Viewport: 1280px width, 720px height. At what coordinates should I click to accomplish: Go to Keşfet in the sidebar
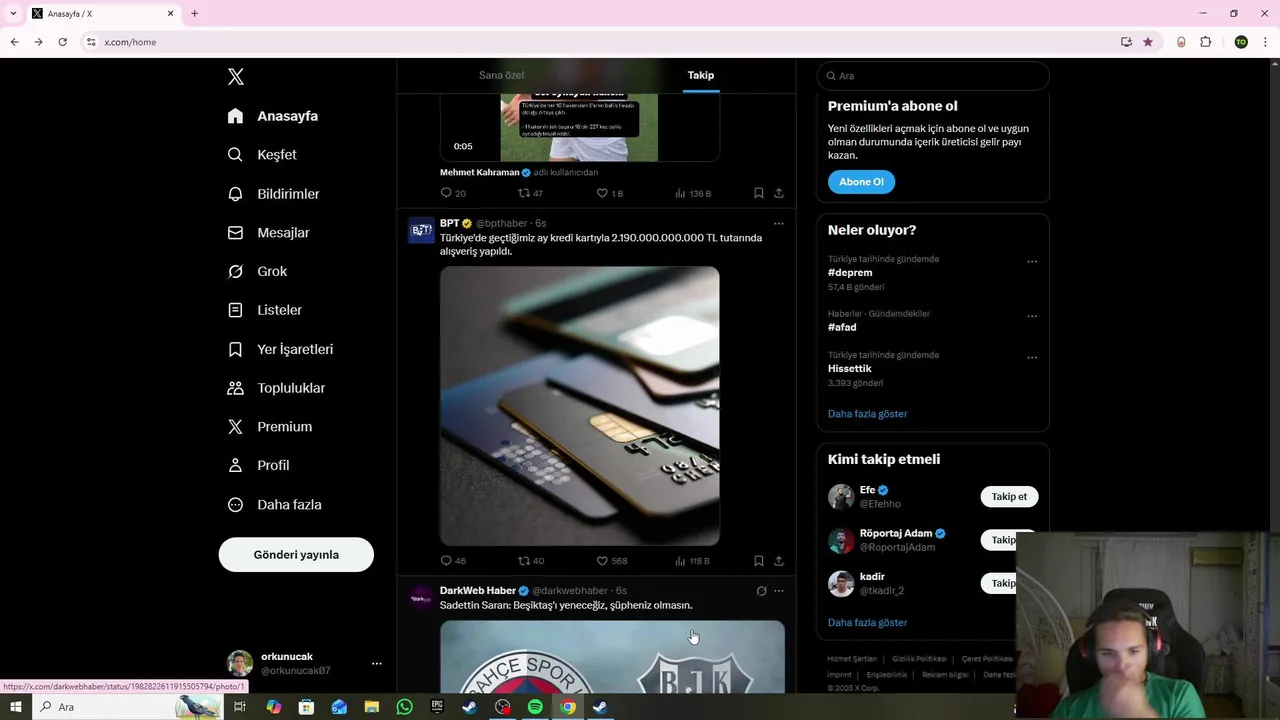[x=262, y=155]
